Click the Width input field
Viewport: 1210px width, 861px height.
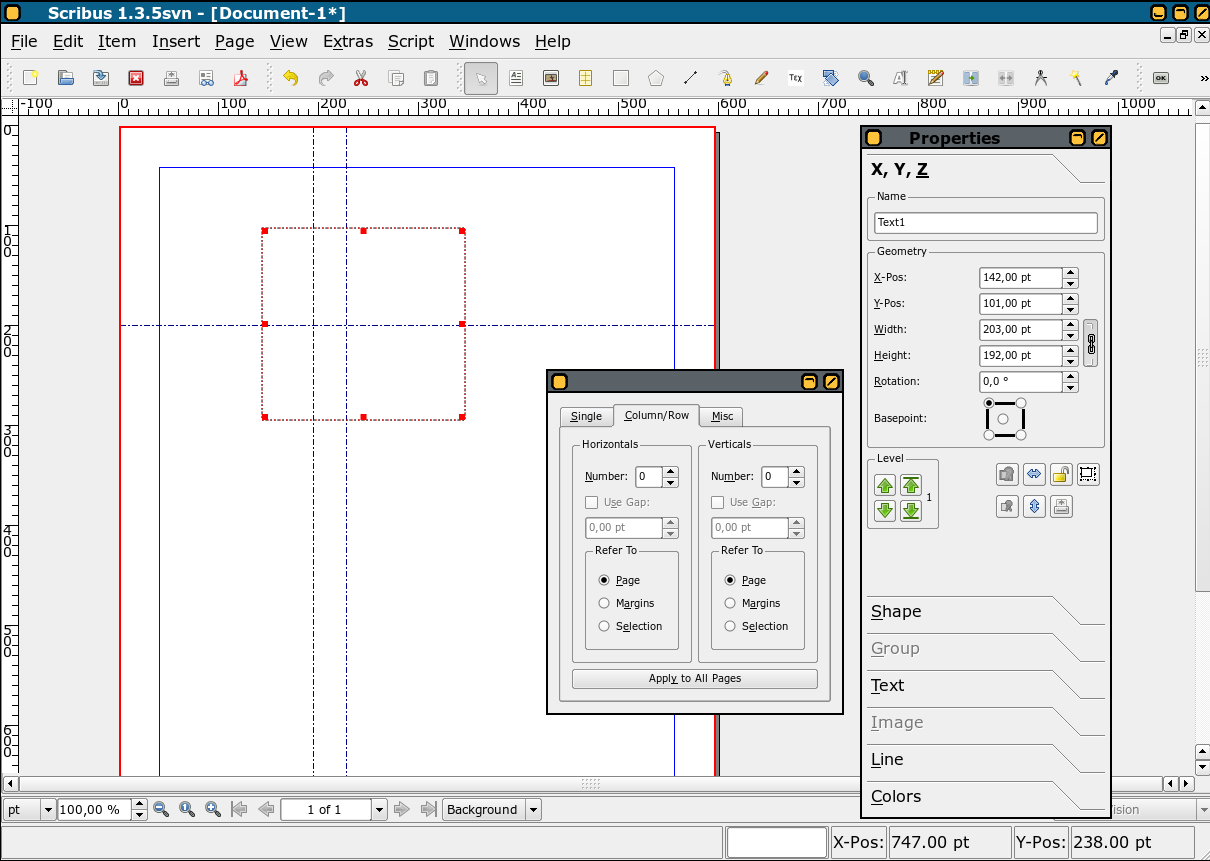click(x=1020, y=329)
